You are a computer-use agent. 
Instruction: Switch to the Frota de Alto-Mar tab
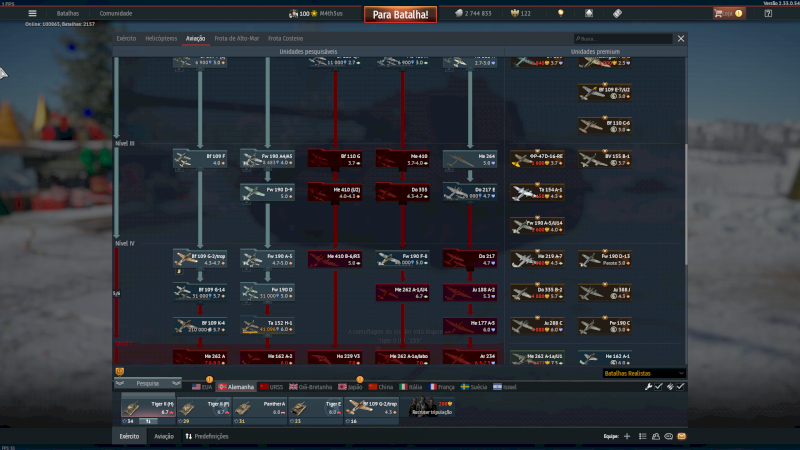(x=237, y=38)
